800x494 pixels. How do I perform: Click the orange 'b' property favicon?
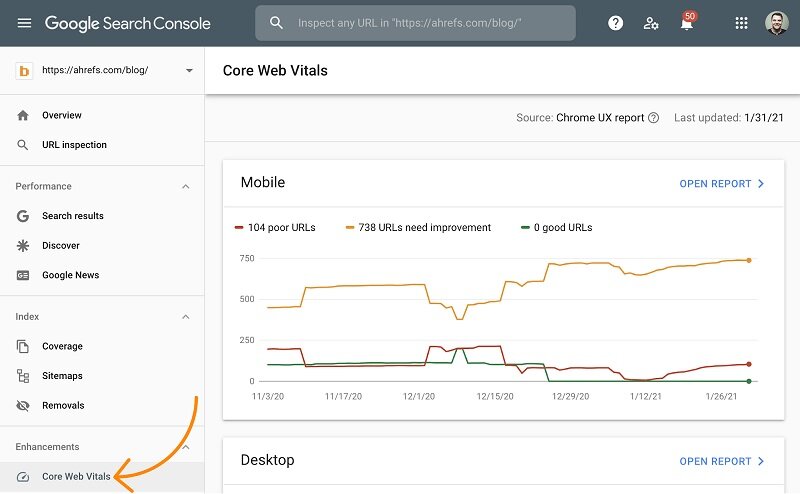(23, 70)
